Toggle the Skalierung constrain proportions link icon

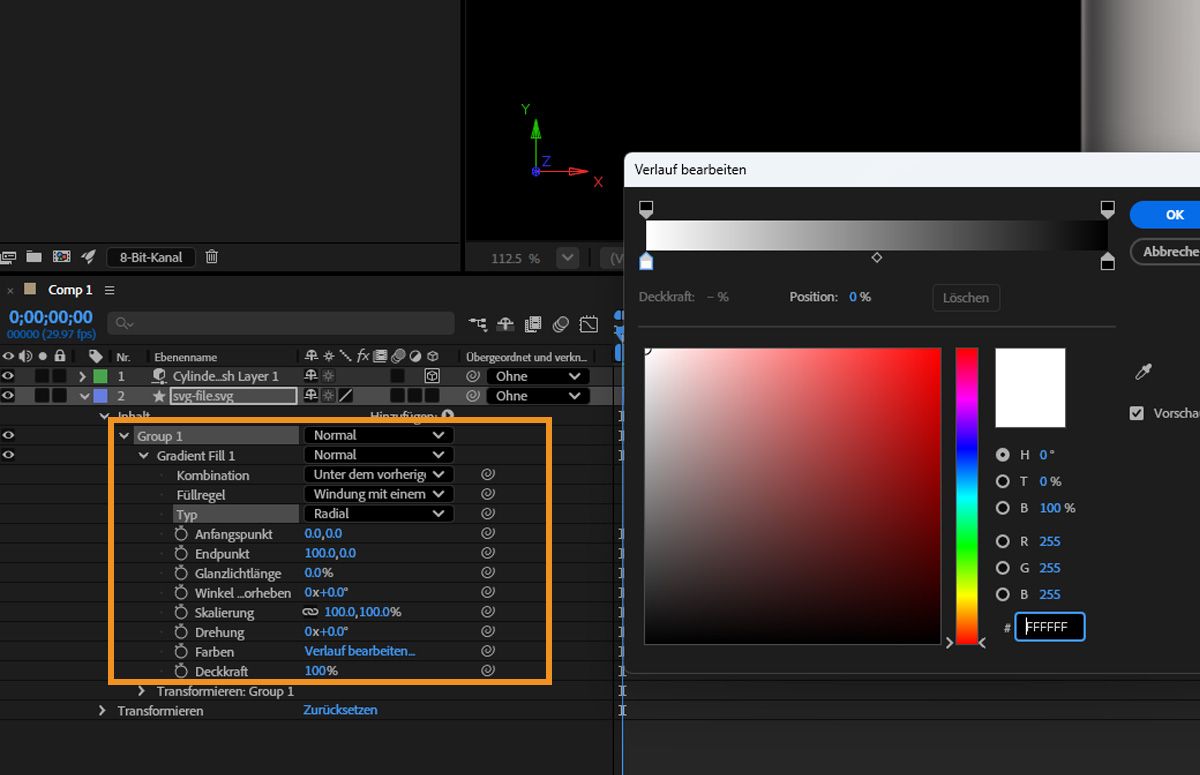click(x=311, y=612)
